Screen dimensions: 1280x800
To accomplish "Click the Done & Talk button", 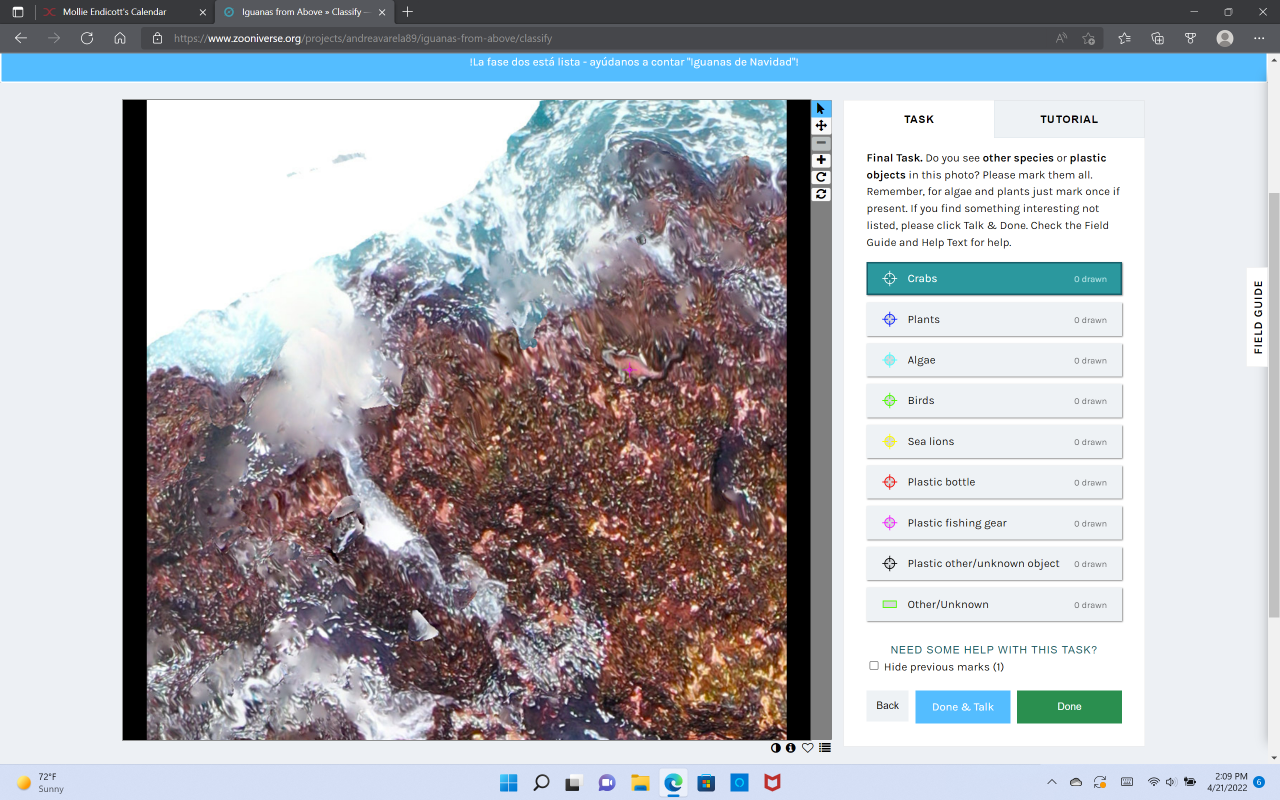I will pyautogui.click(x=962, y=707).
